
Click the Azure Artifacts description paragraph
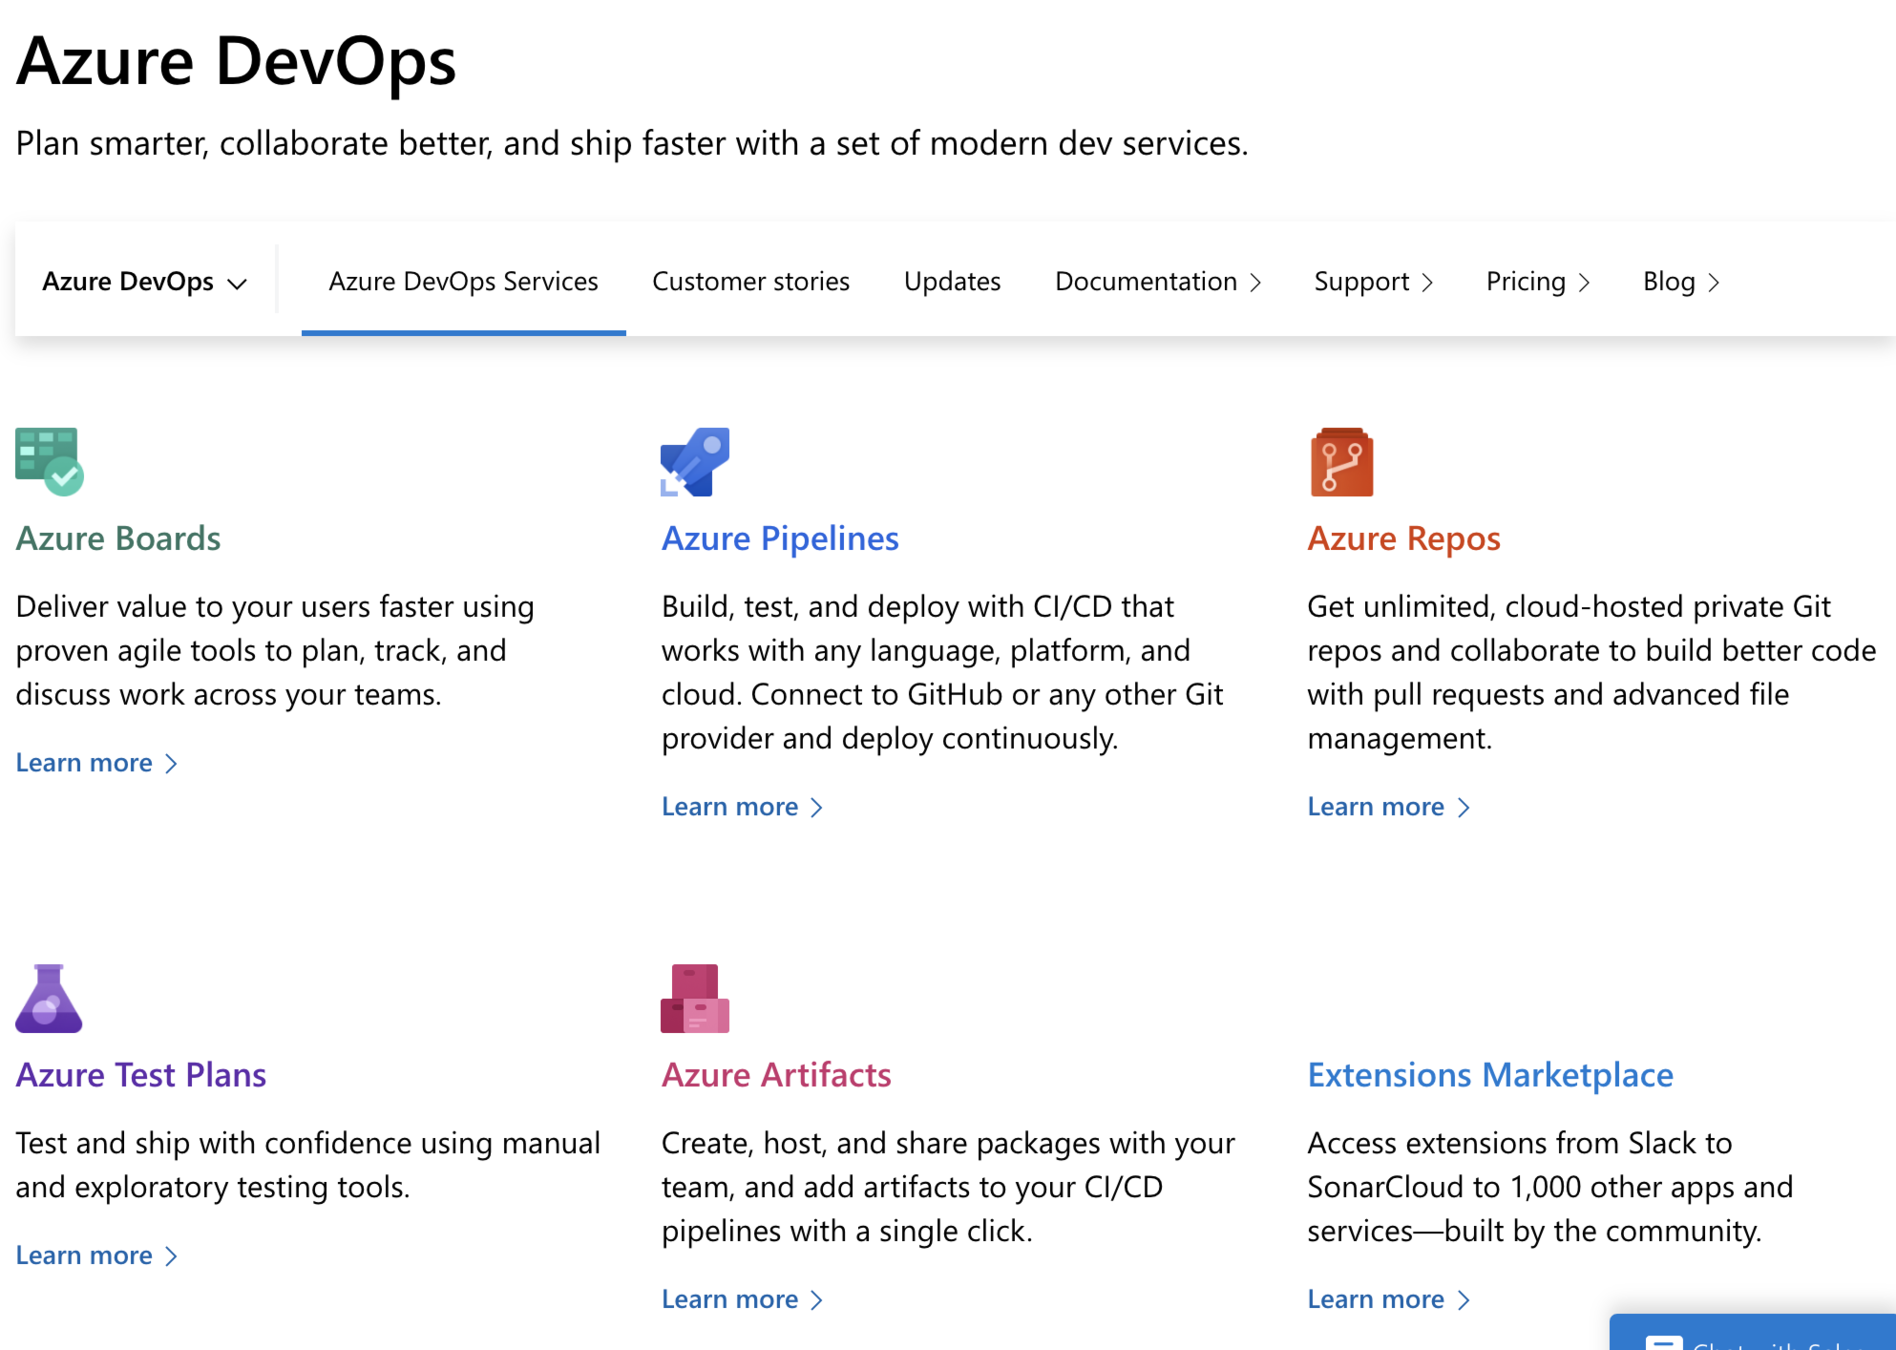coord(948,1186)
